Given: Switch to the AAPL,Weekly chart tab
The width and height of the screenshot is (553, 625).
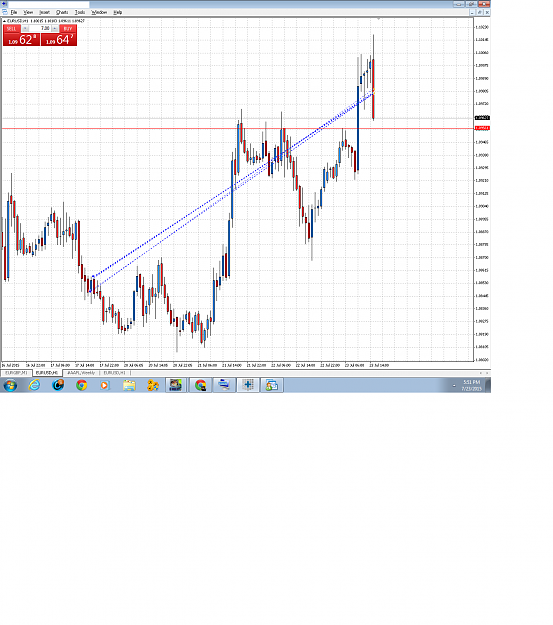Looking at the screenshot, I should (81, 373).
